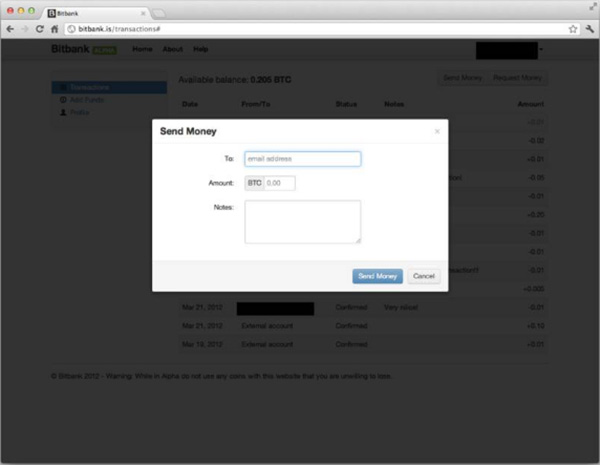Click the Amount column header
Screen dimensions: 600x465
pos(531,104)
